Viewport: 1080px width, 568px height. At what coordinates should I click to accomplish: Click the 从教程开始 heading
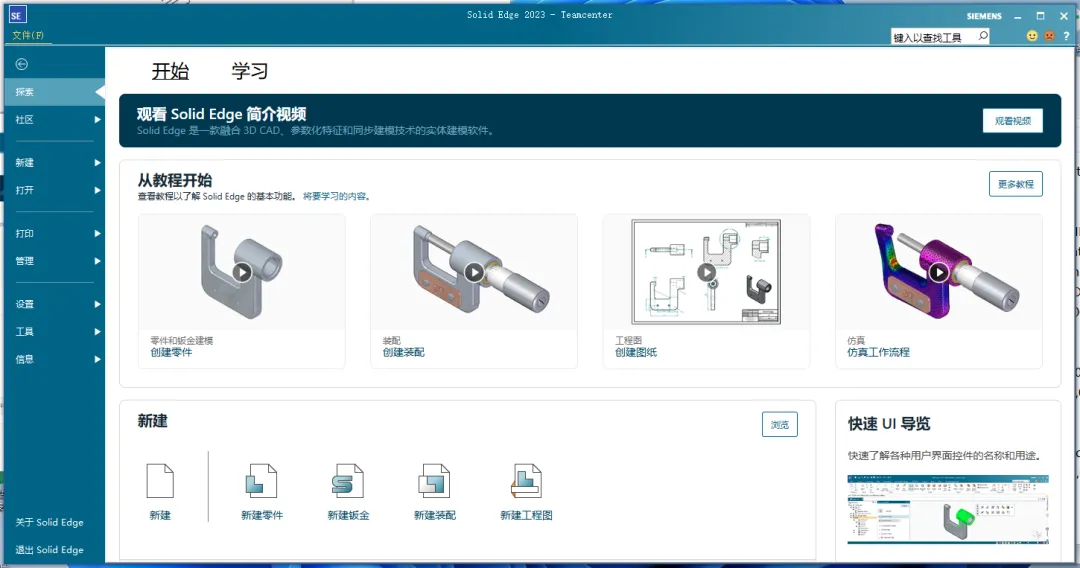click(x=174, y=180)
